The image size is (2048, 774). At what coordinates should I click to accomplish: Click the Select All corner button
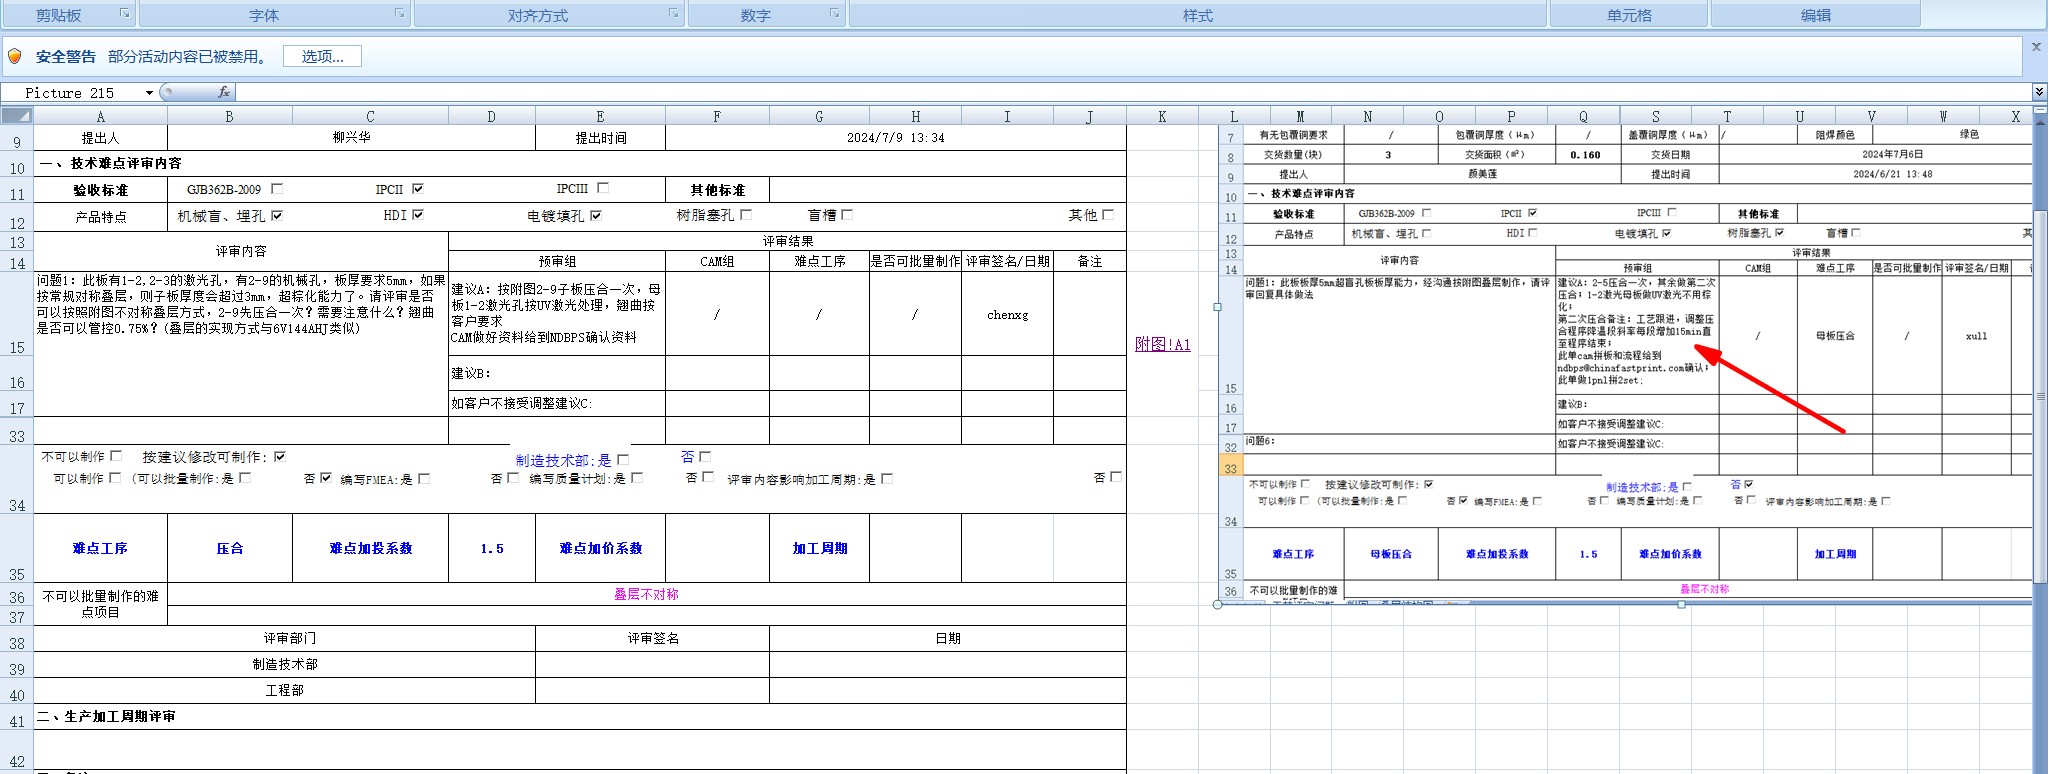pyautogui.click(x=17, y=116)
